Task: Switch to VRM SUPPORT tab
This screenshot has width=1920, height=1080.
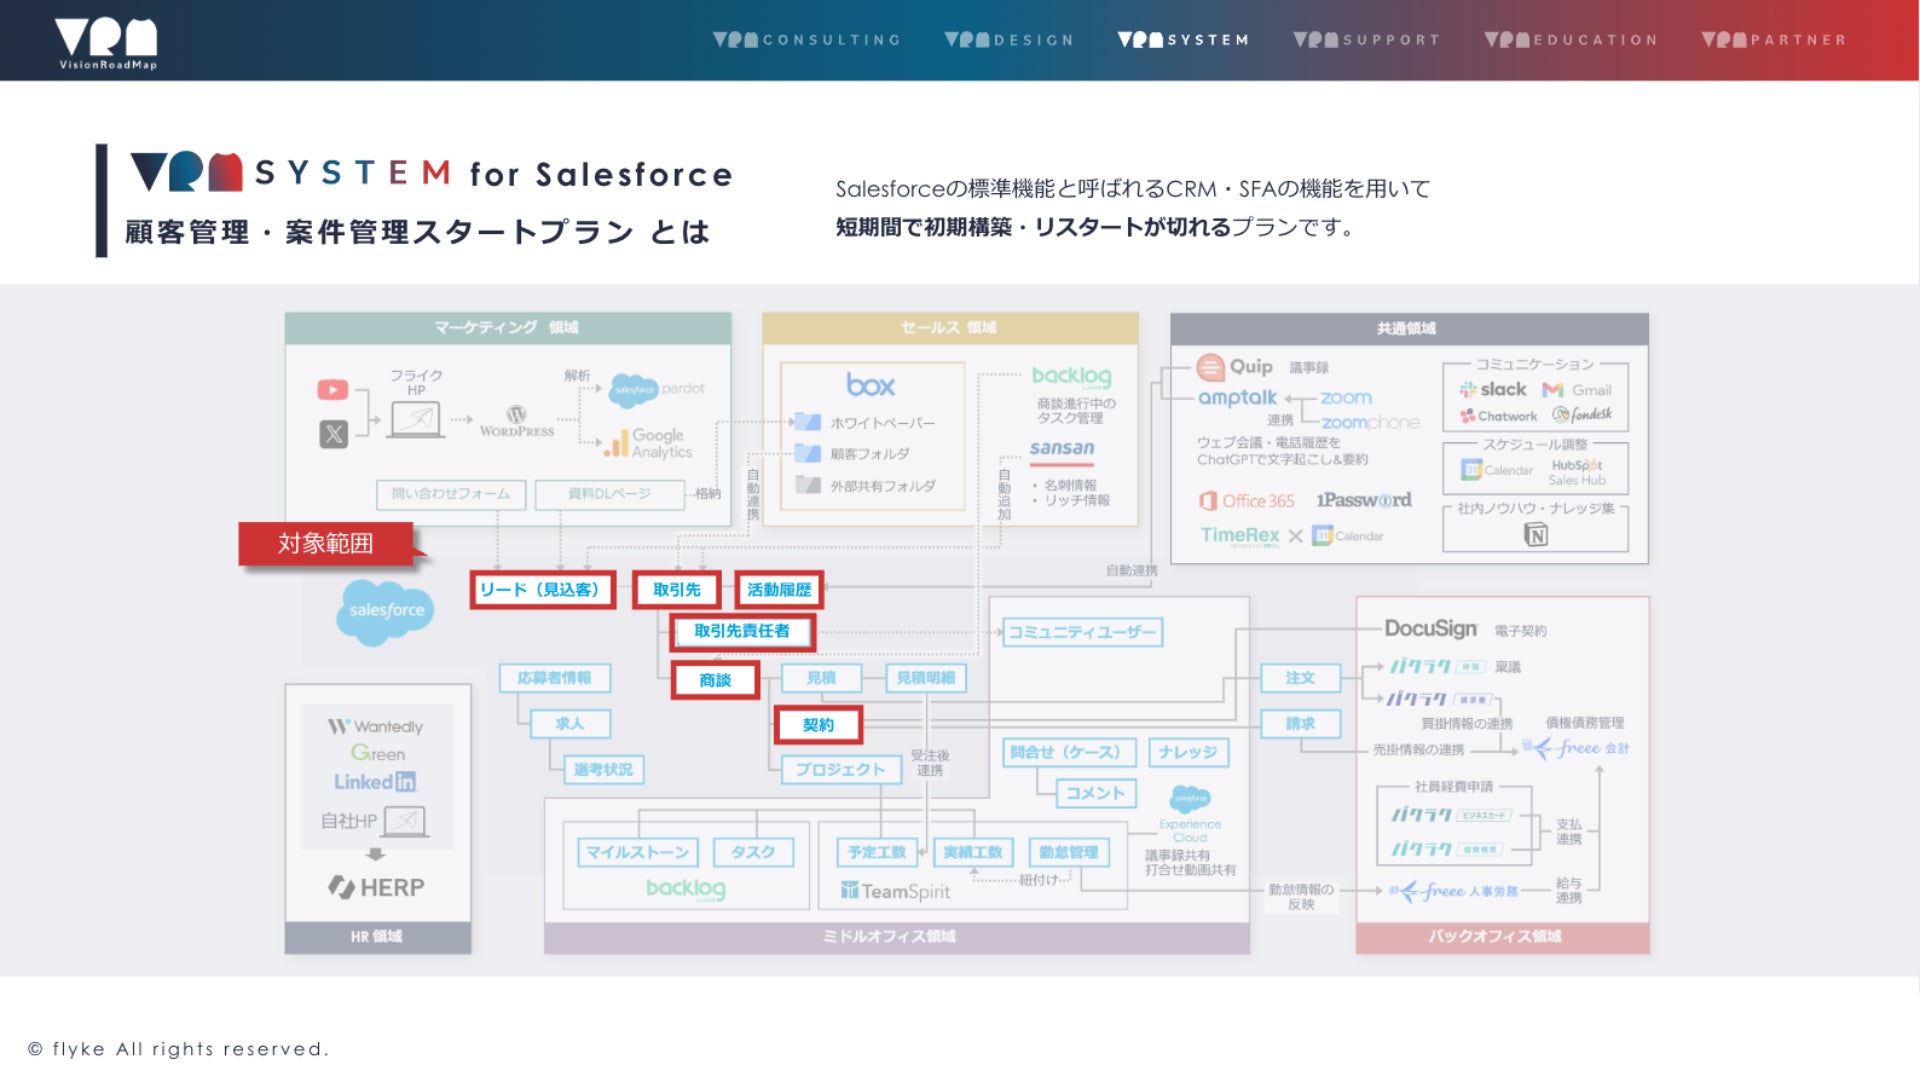Action: (x=1366, y=40)
